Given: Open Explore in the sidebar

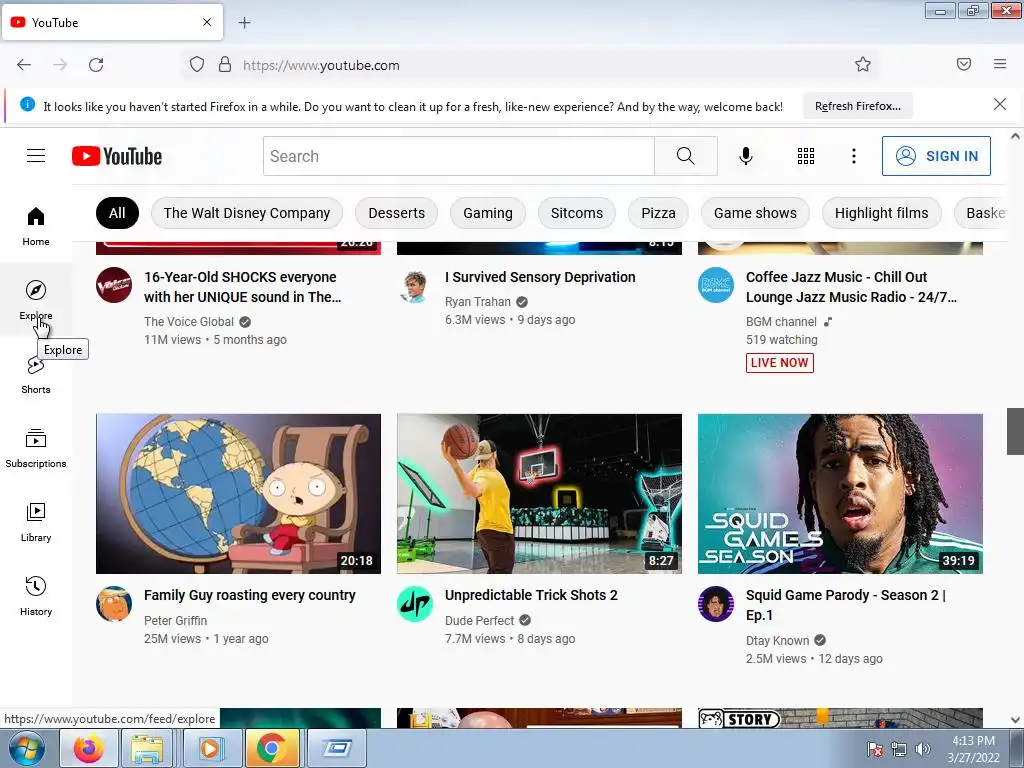Looking at the screenshot, I should point(36,300).
